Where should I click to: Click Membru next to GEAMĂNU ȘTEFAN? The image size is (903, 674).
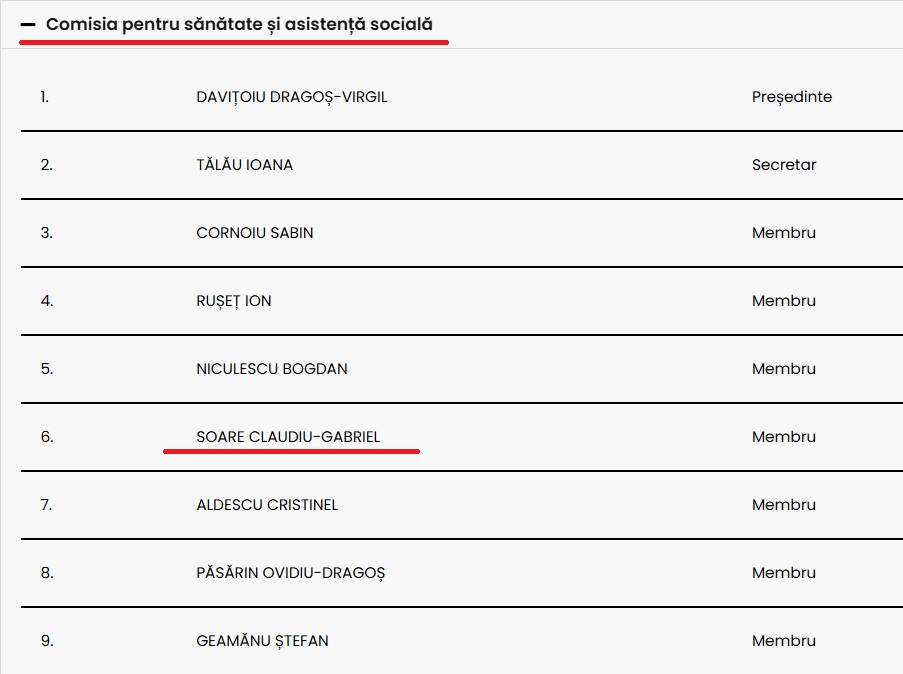tap(783, 641)
